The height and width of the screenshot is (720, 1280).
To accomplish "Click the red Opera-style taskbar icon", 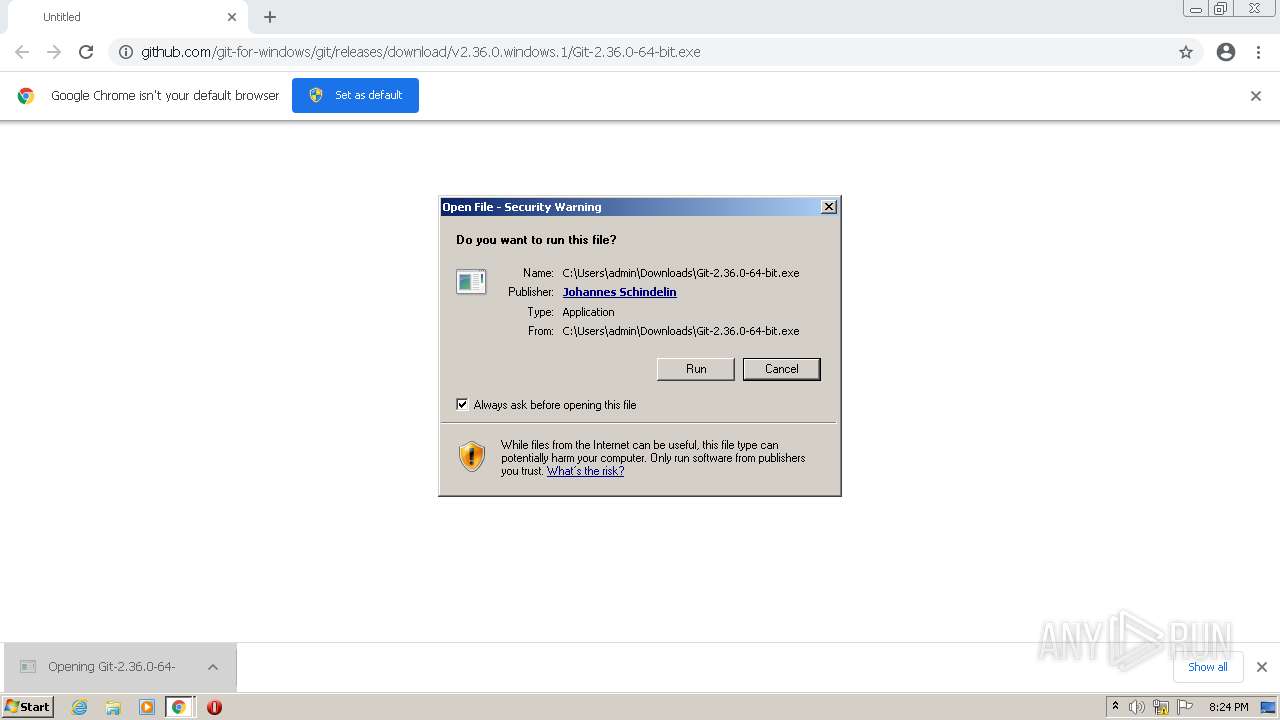I will point(214,707).
